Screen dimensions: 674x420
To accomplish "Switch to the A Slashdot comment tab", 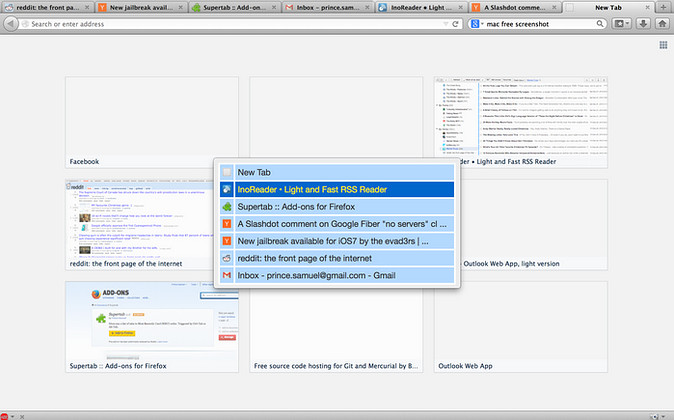I will [515, 7].
